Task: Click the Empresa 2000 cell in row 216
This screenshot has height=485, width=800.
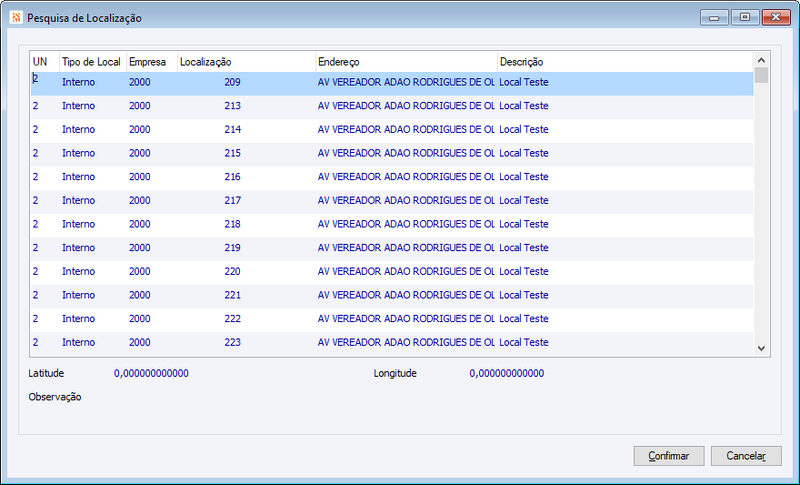Action: [139, 177]
